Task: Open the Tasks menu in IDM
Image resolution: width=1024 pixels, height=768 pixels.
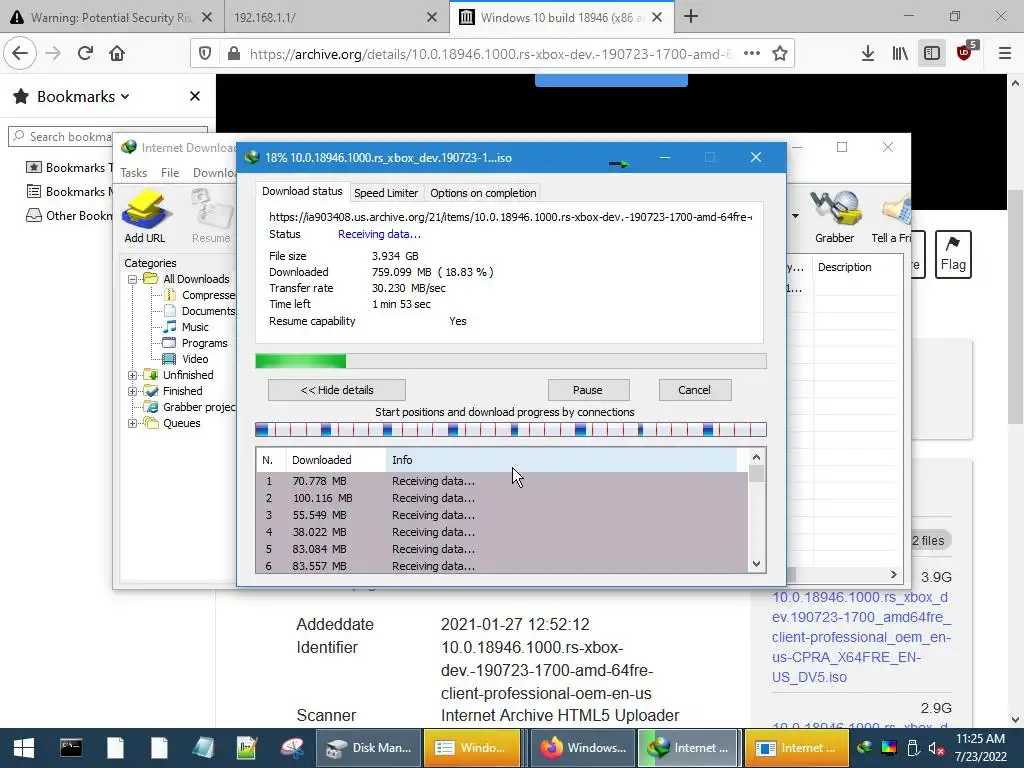Action: click(133, 172)
